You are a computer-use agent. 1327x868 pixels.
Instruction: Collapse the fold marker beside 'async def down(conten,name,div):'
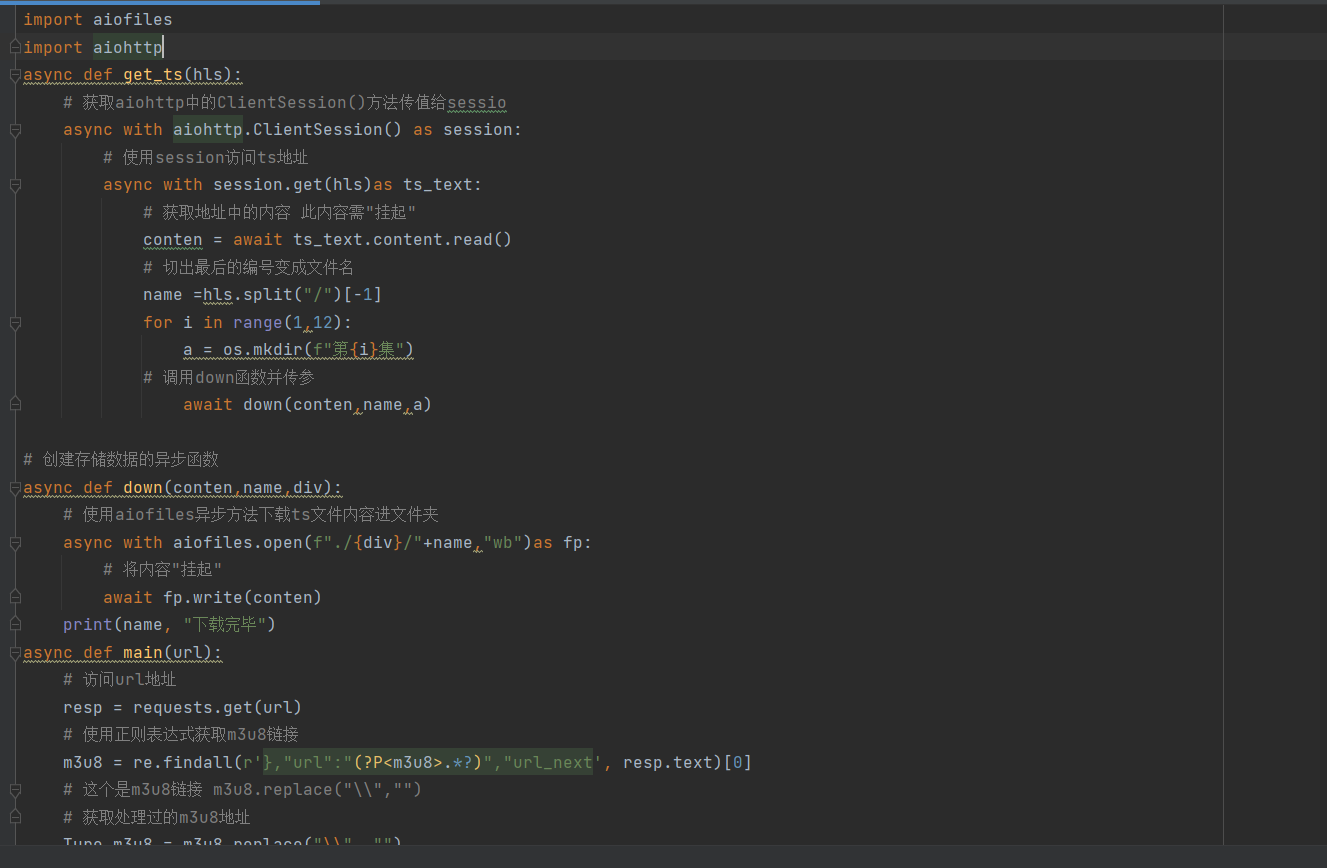[14, 488]
